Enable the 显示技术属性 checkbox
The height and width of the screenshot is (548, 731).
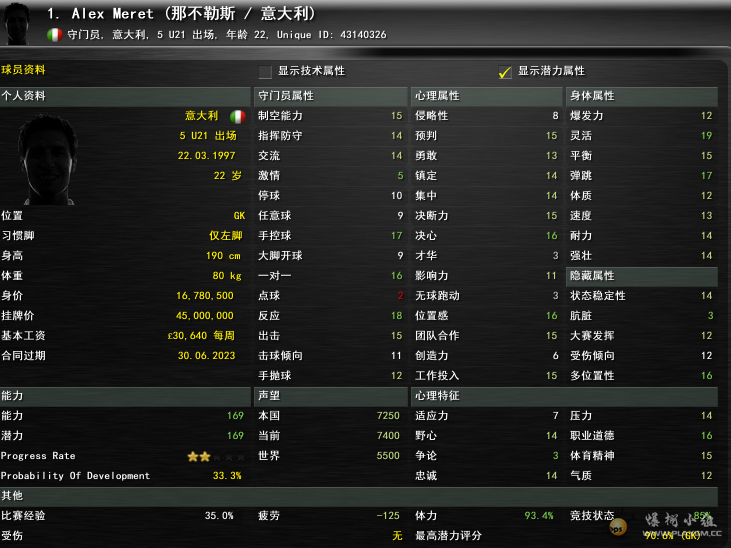click(265, 72)
